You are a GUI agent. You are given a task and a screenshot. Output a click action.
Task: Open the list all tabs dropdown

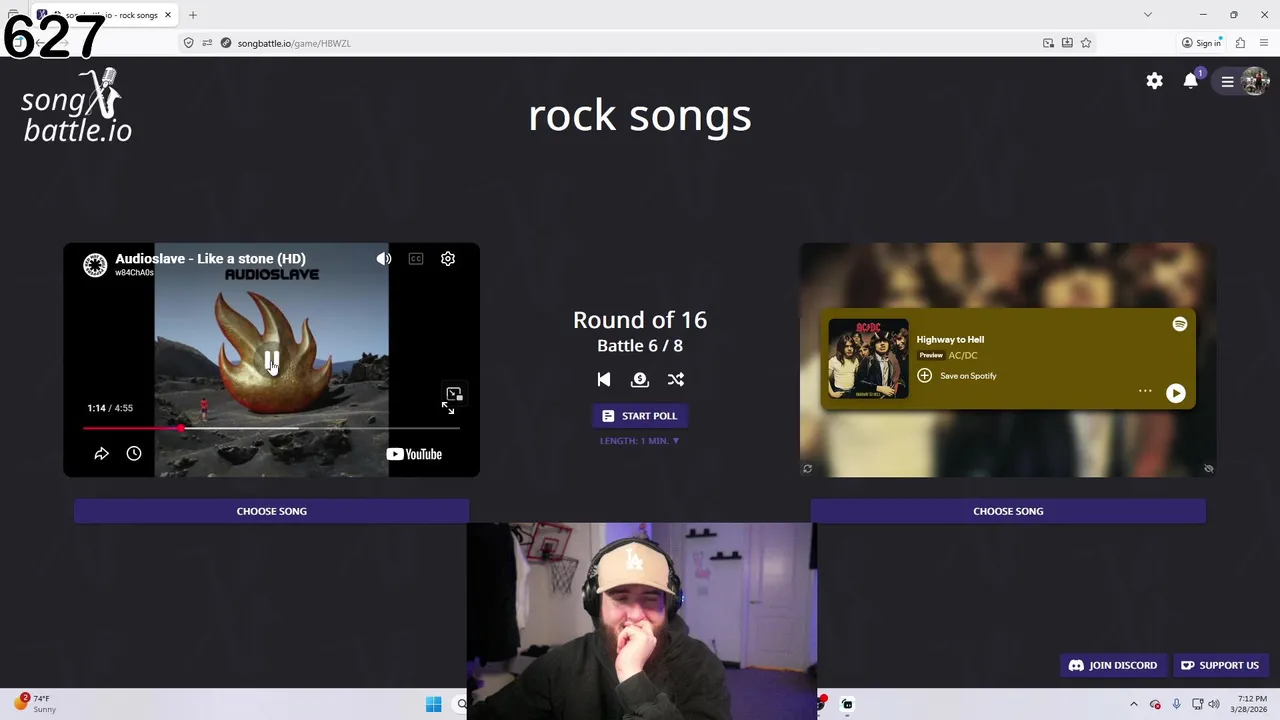pyautogui.click(x=1147, y=15)
